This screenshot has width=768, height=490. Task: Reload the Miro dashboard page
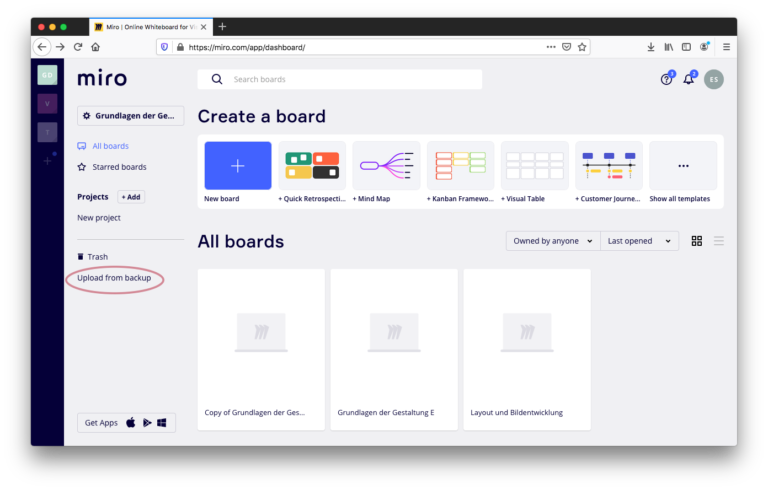(x=78, y=47)
